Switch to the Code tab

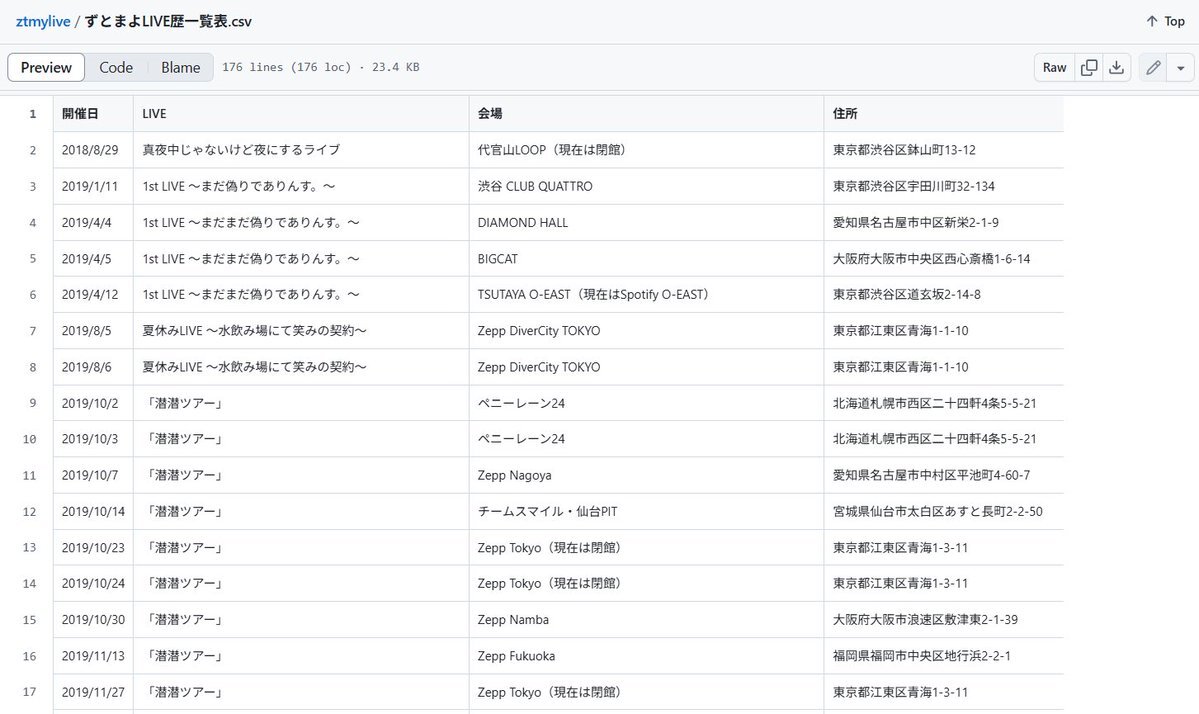[116, 67]
